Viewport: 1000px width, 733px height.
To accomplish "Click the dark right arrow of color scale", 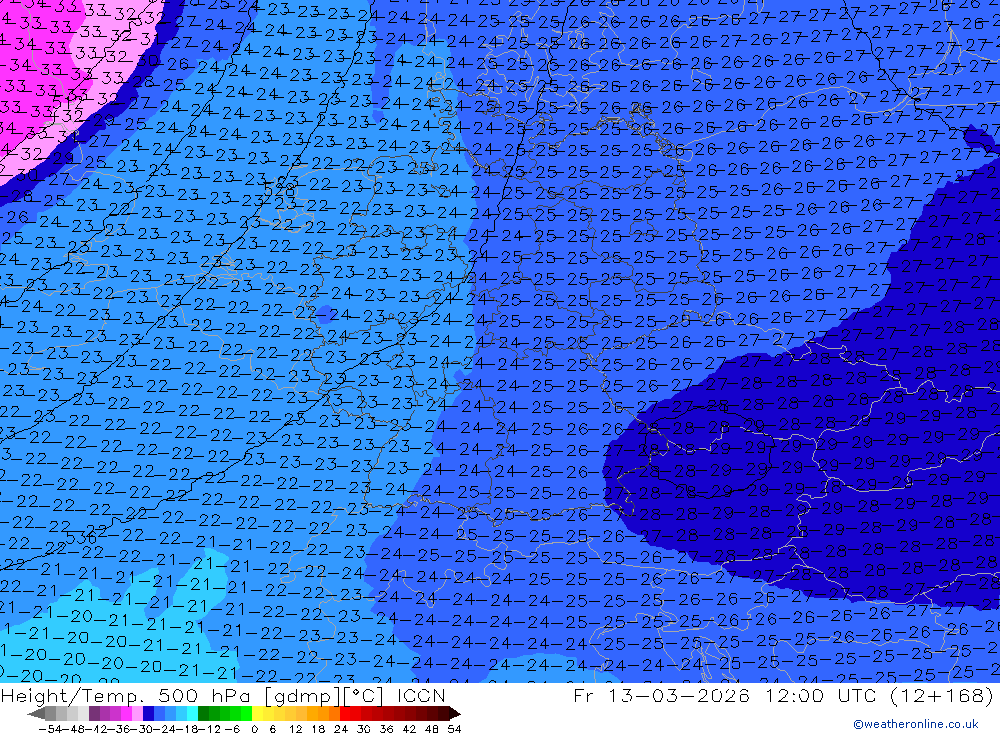I will 455,714.
